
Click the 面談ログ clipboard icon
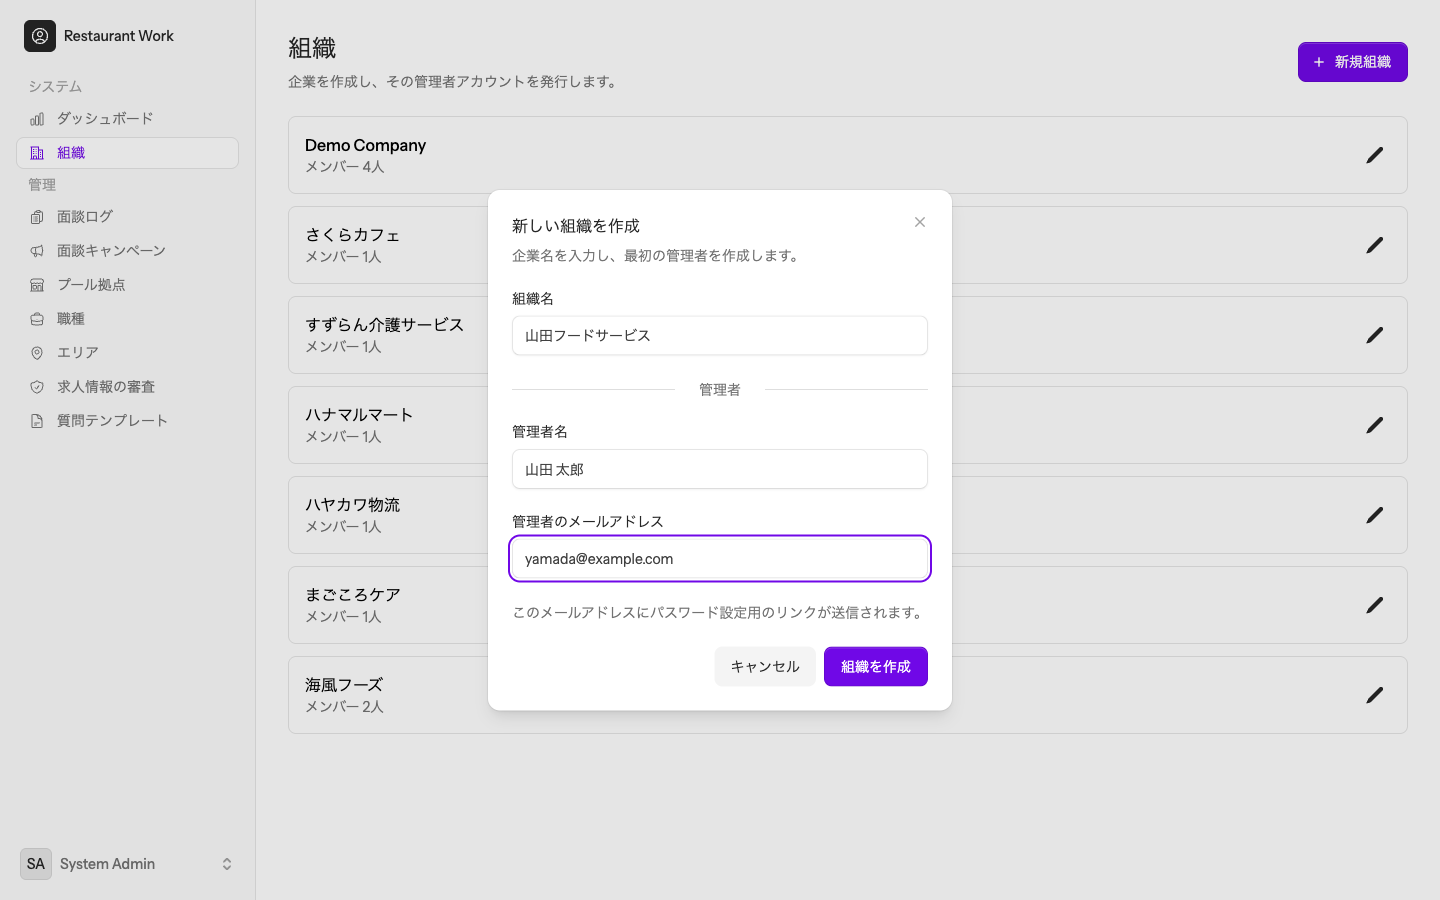click(x=37, y=217)
